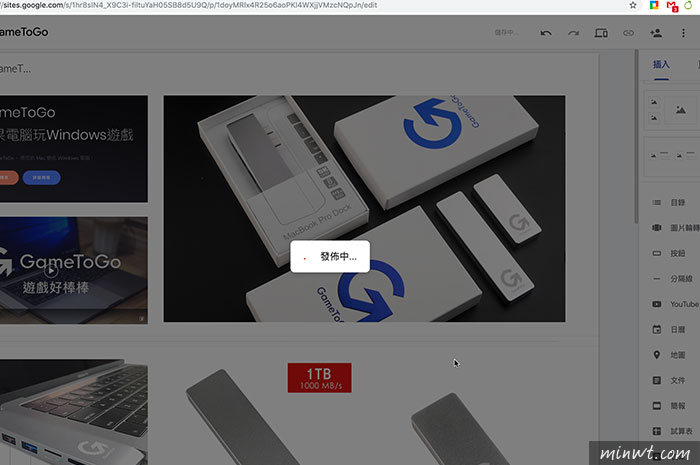Click the blue button in the banner

tap(42, 178)
